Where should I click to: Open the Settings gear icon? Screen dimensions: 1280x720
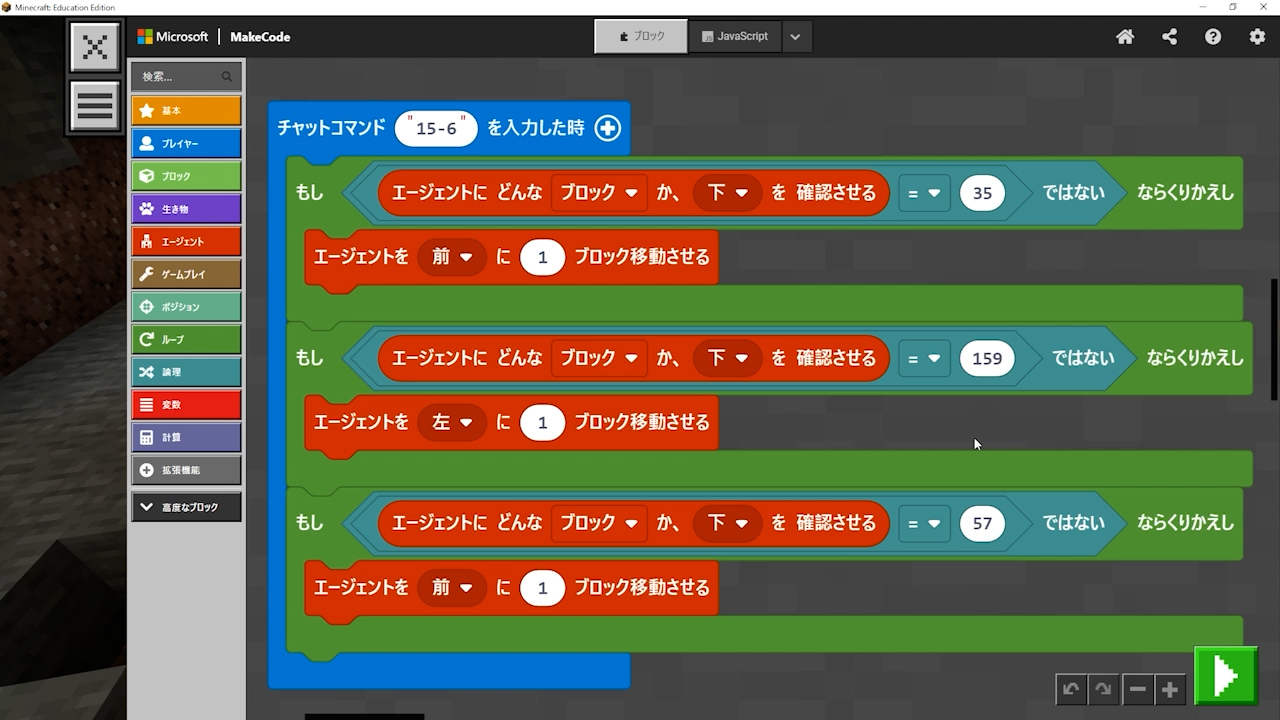1257,37
